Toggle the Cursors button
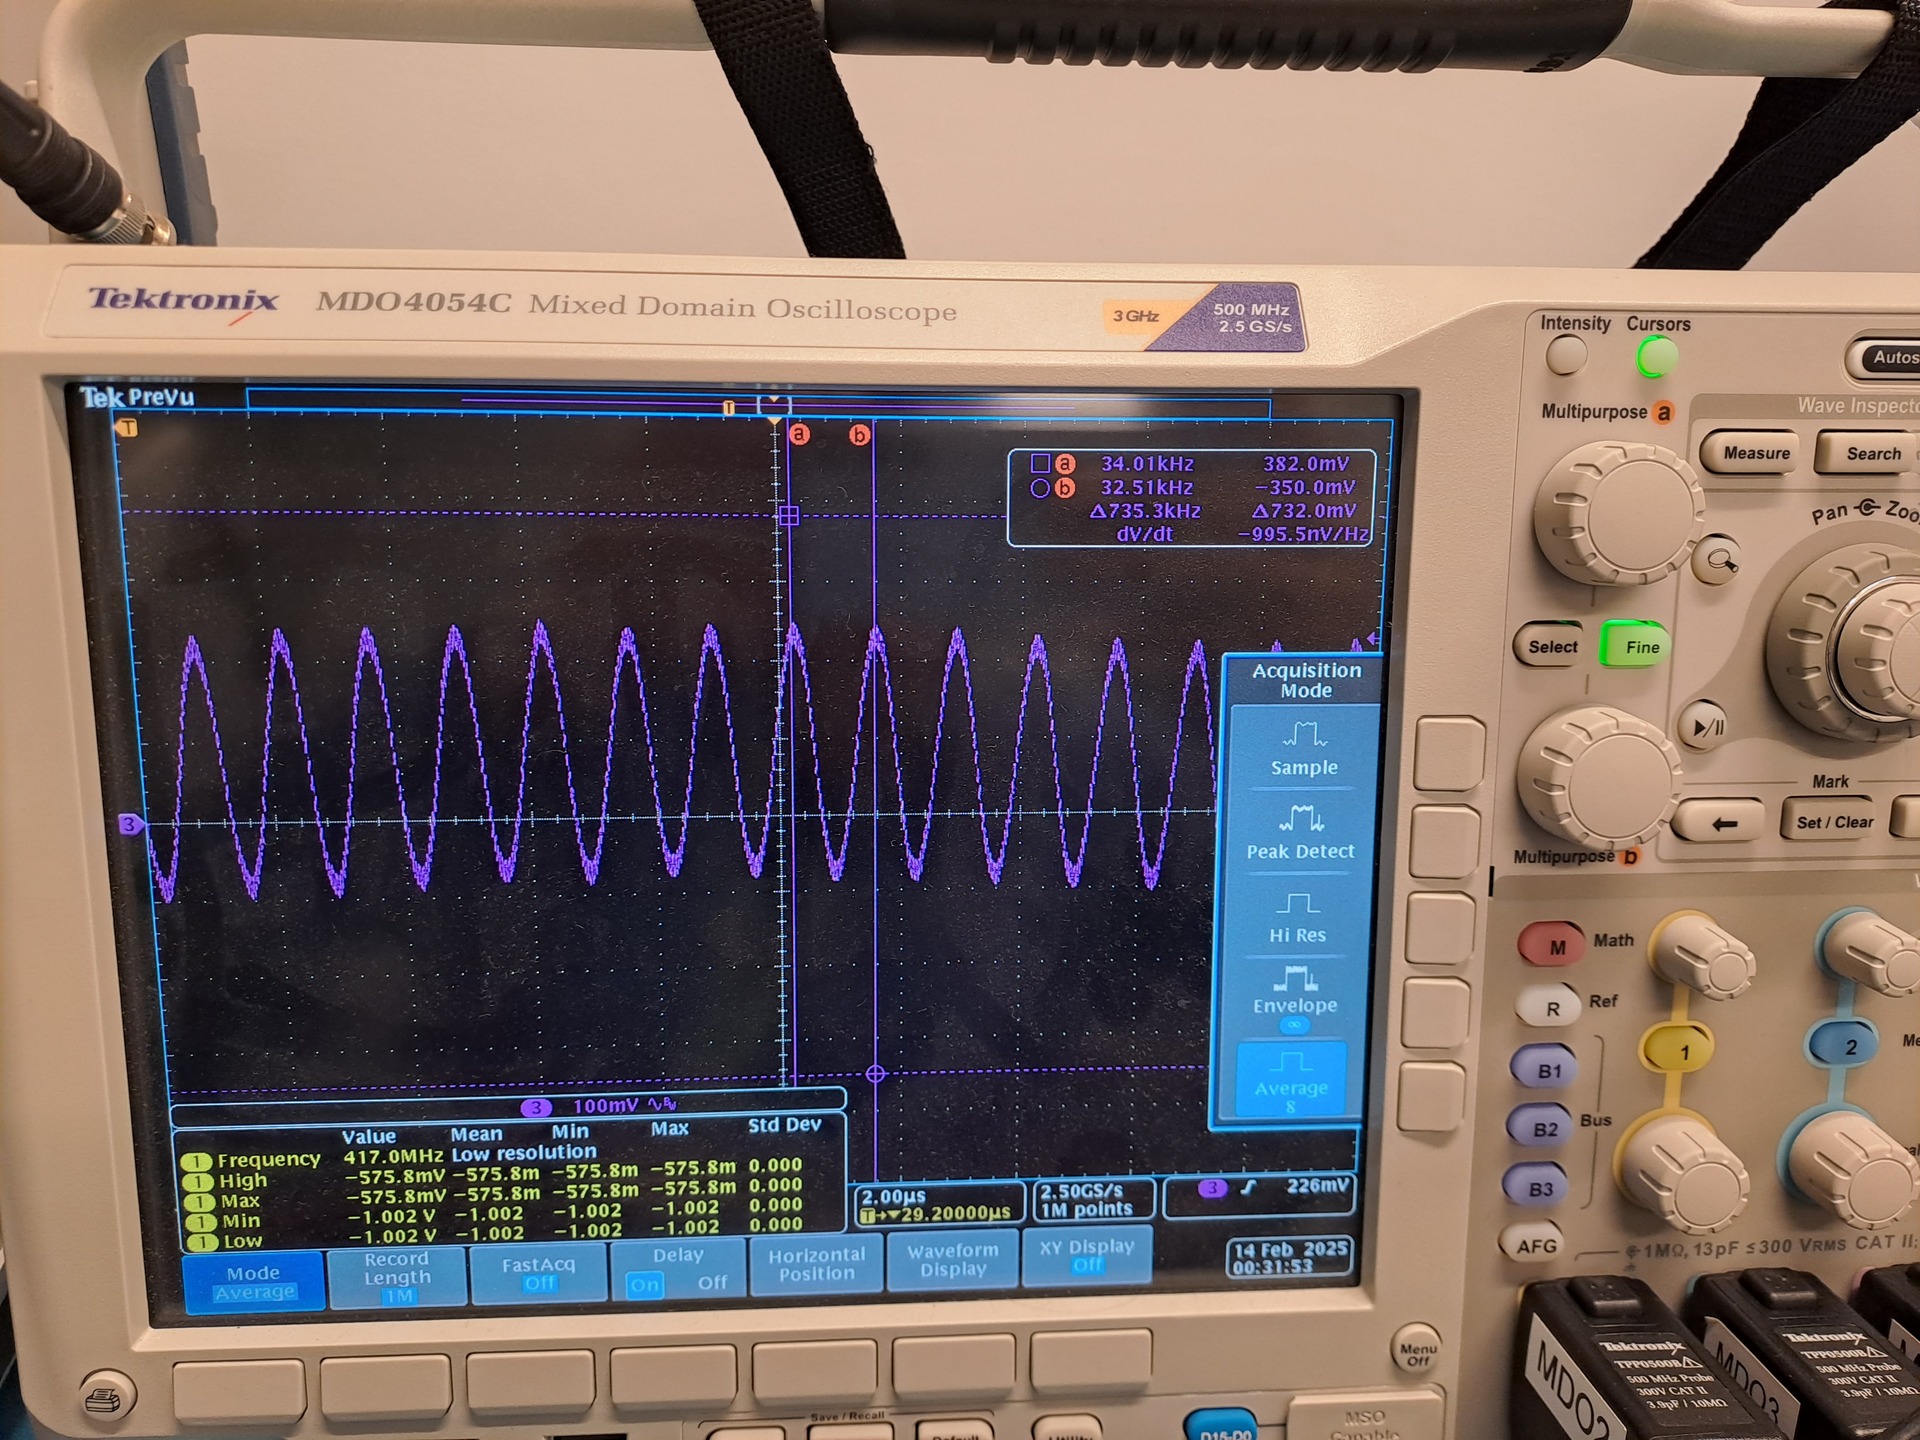This screenshot has height=1440, width=1920. coord(1655,357)
